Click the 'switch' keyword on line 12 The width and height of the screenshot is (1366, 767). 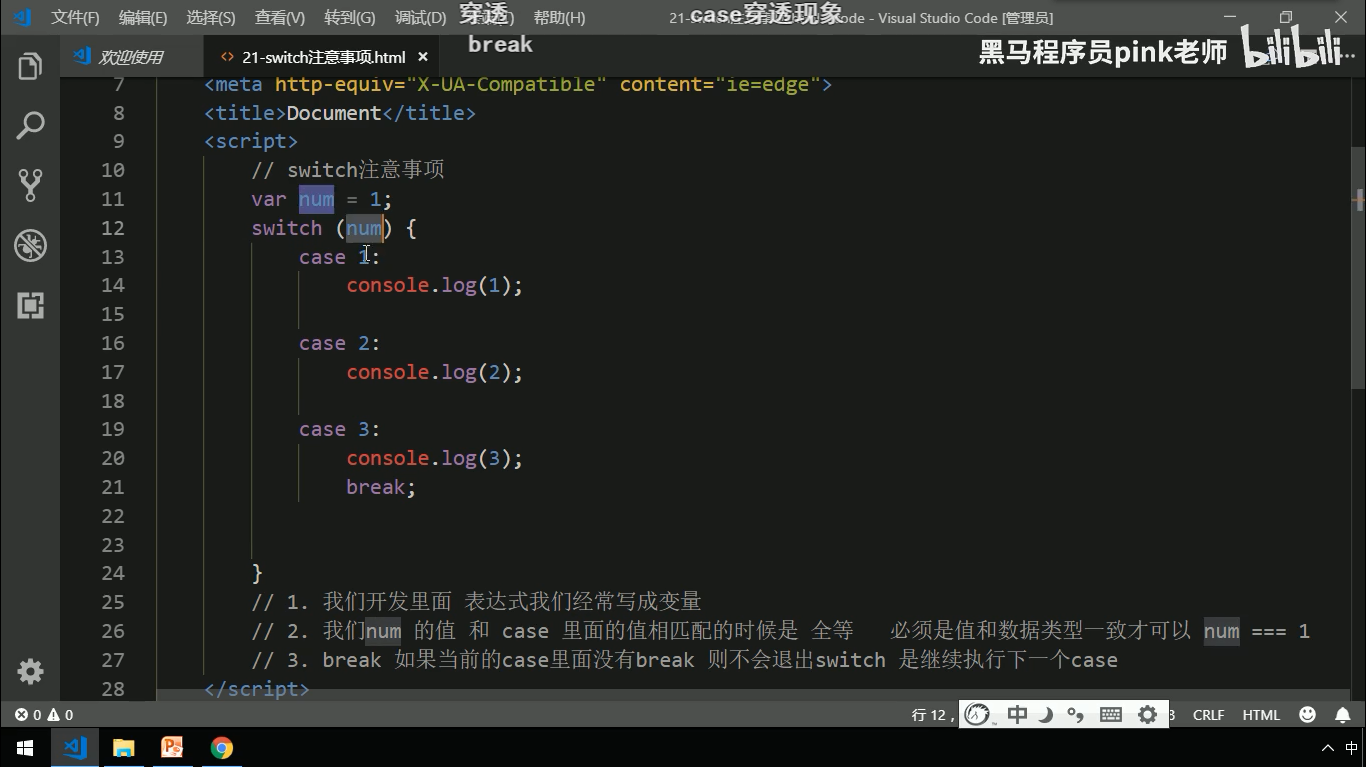pyautogui.click(x=286, y=228)
